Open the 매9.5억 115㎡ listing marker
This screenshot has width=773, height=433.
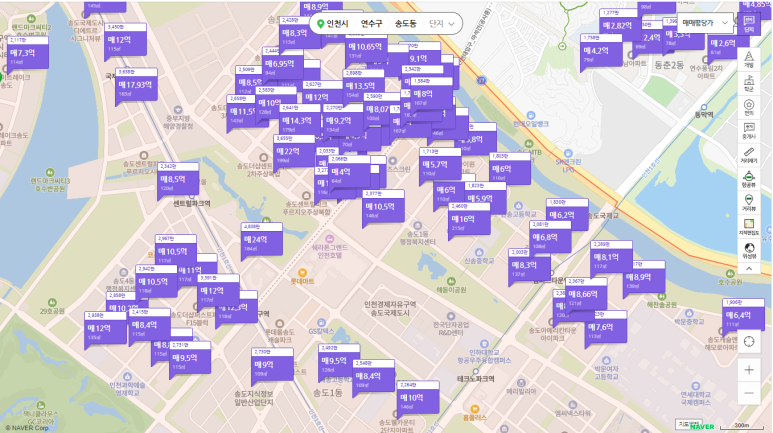pyautogui.click(x=190, y=358)
